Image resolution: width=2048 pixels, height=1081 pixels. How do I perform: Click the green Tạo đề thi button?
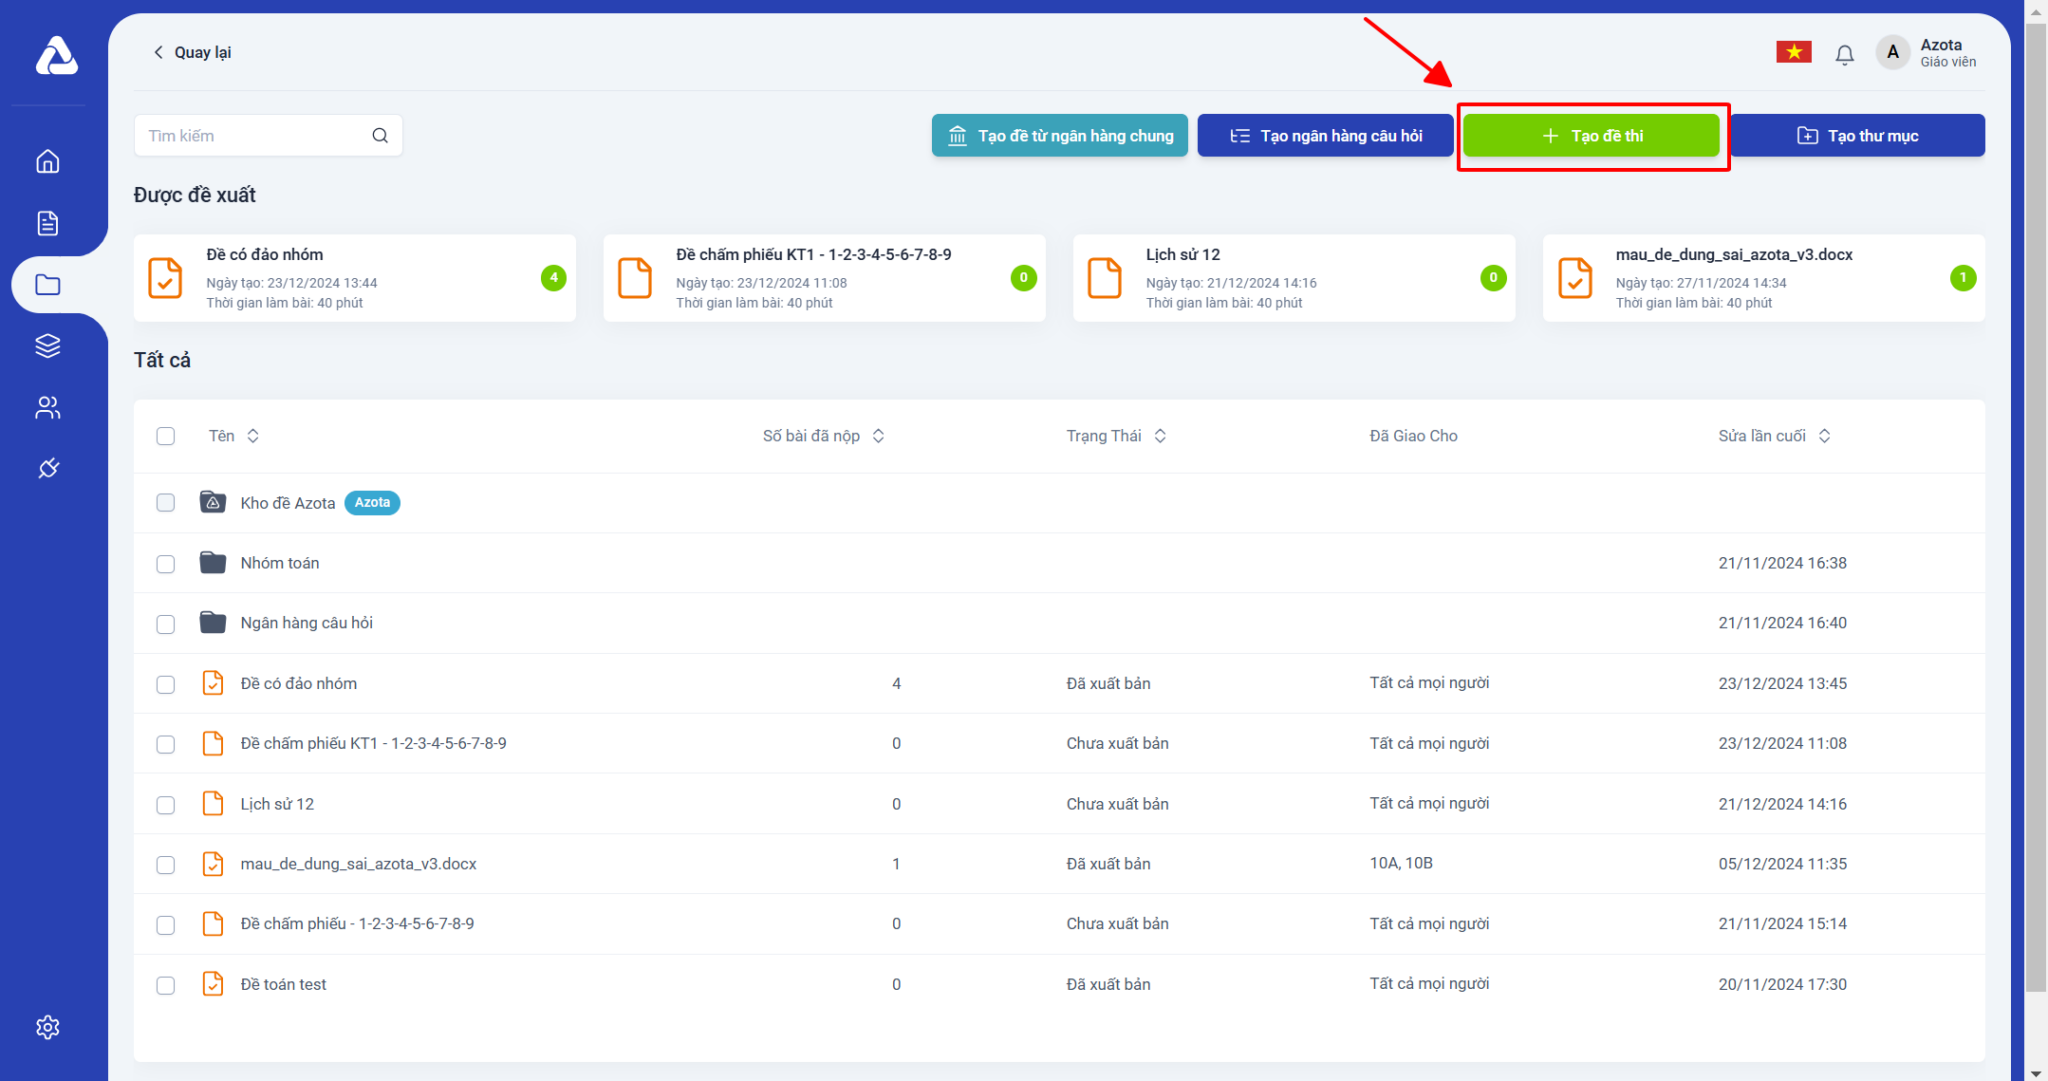coord(1591,136)
